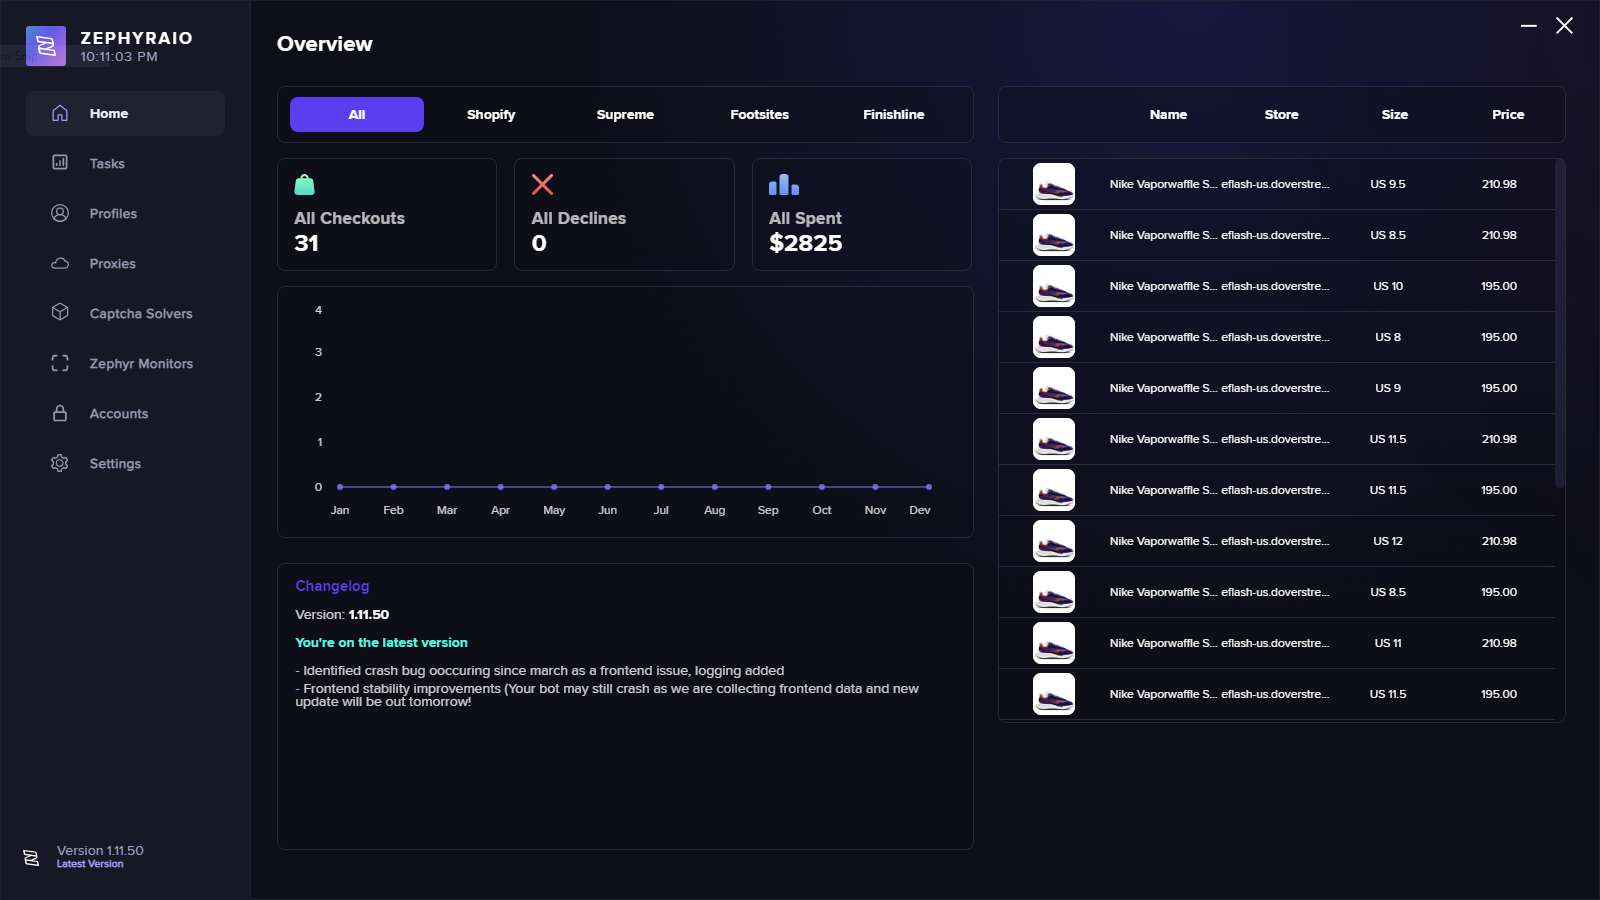Image resolution: width=1600 pixels, height=900 pixels.
Task: Switch to the Finishline tab
Action: coord(894,114)
